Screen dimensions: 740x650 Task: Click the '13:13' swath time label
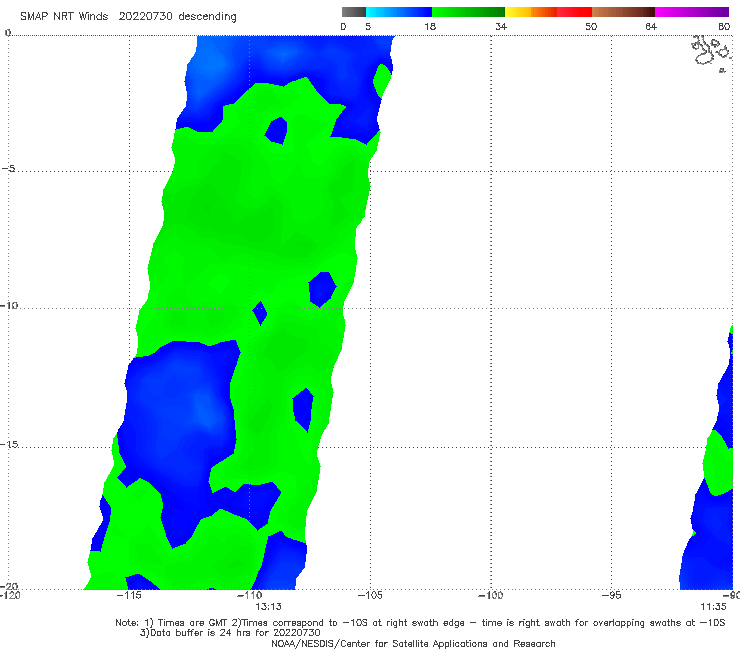click(x=269, y=607)
